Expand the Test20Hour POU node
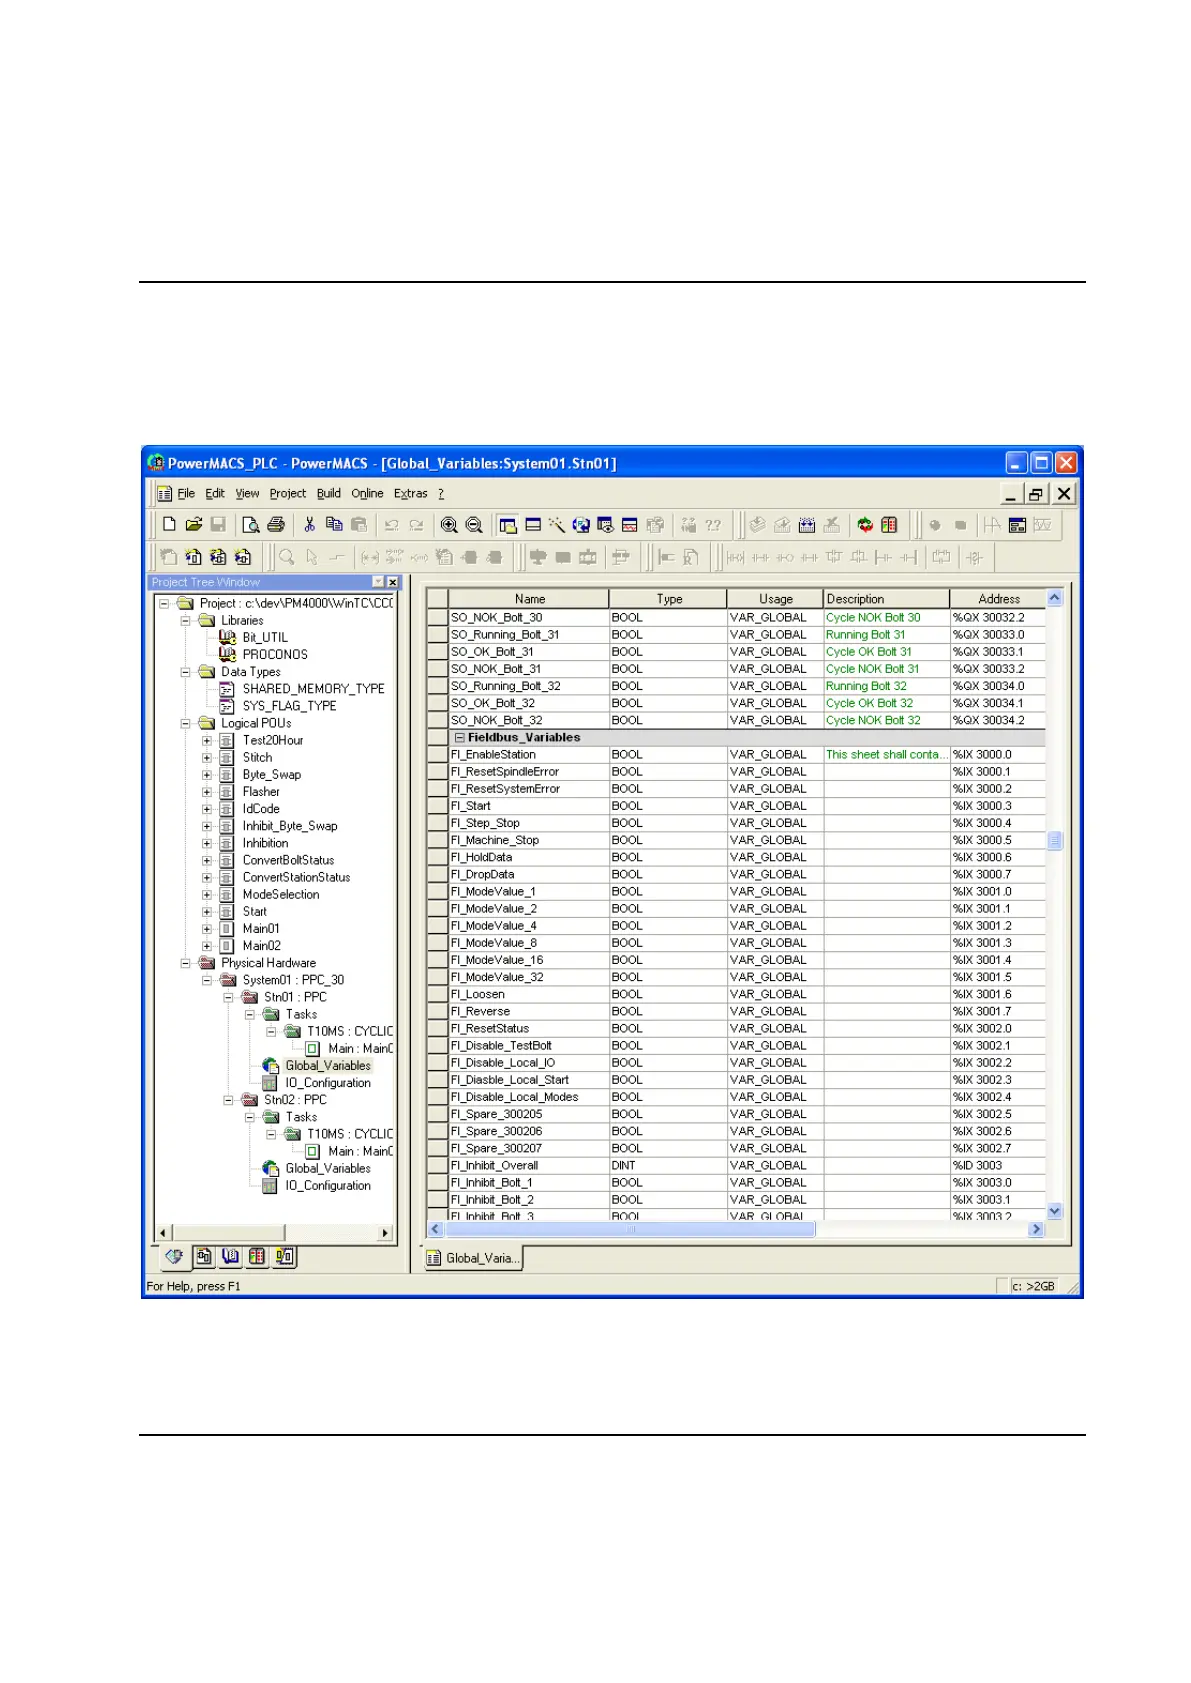The height and width of the screenshot is (1683, 1191). (207, 740)
